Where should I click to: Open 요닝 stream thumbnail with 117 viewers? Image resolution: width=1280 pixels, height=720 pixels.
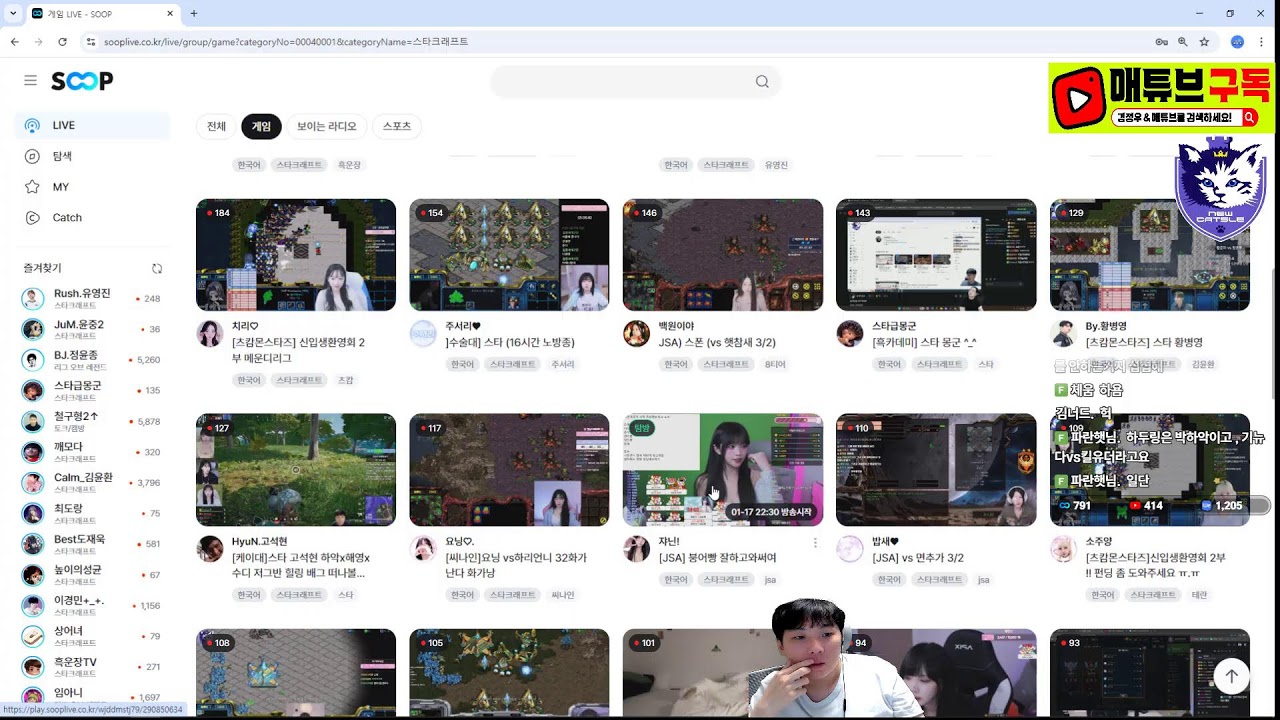[x=509, y=470]
